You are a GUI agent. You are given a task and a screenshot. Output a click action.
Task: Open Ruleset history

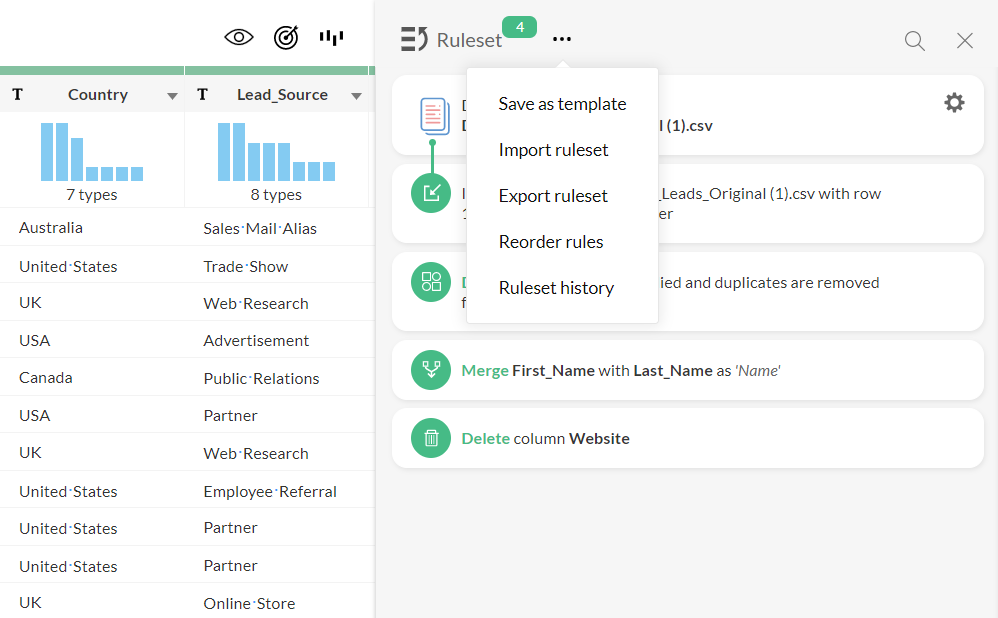(x=556, y=288)
